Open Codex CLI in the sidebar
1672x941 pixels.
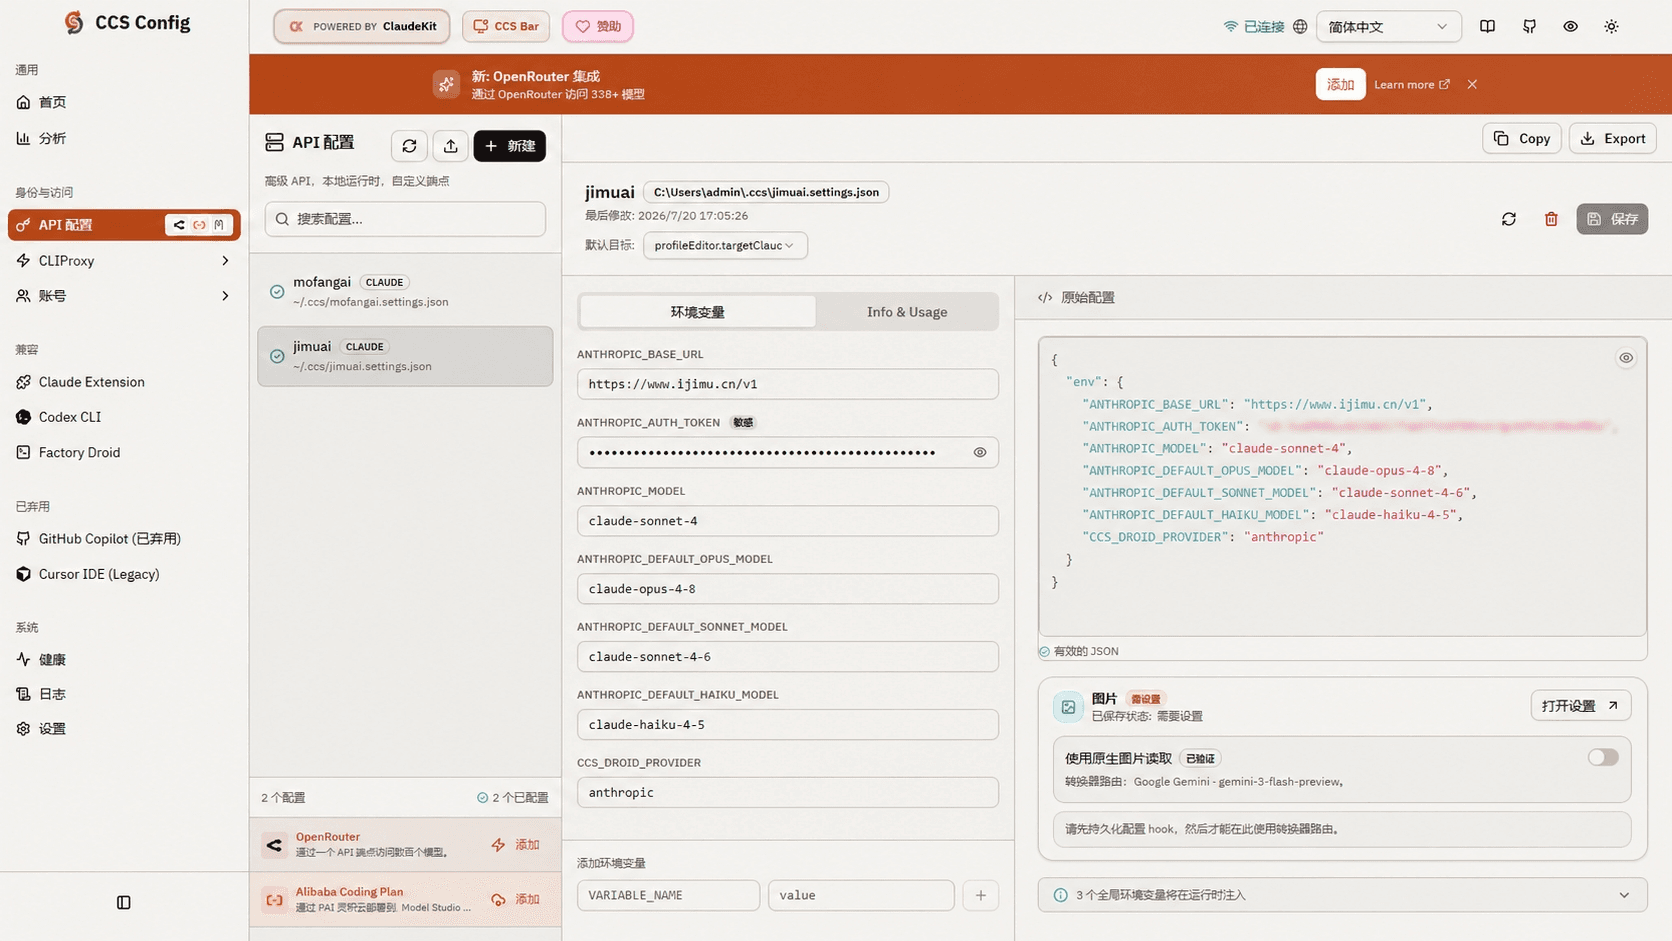(x=124, y=417)
